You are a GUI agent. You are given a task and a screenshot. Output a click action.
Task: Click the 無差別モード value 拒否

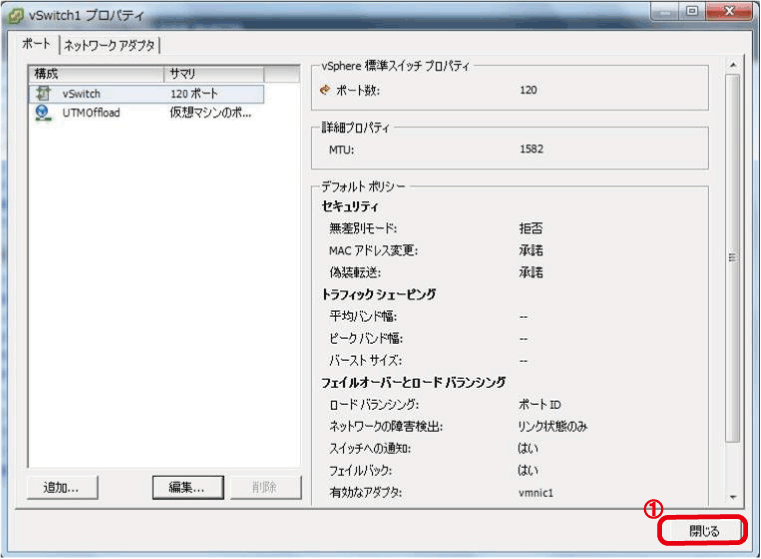click(x=531, y=228)
